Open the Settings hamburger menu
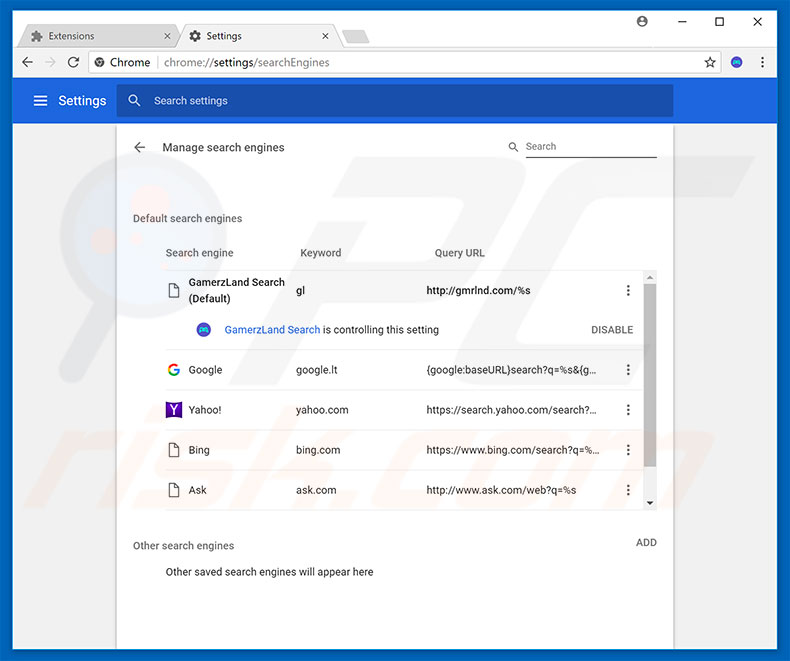Screen dimensions: 790x661 (x=40, y=101)
